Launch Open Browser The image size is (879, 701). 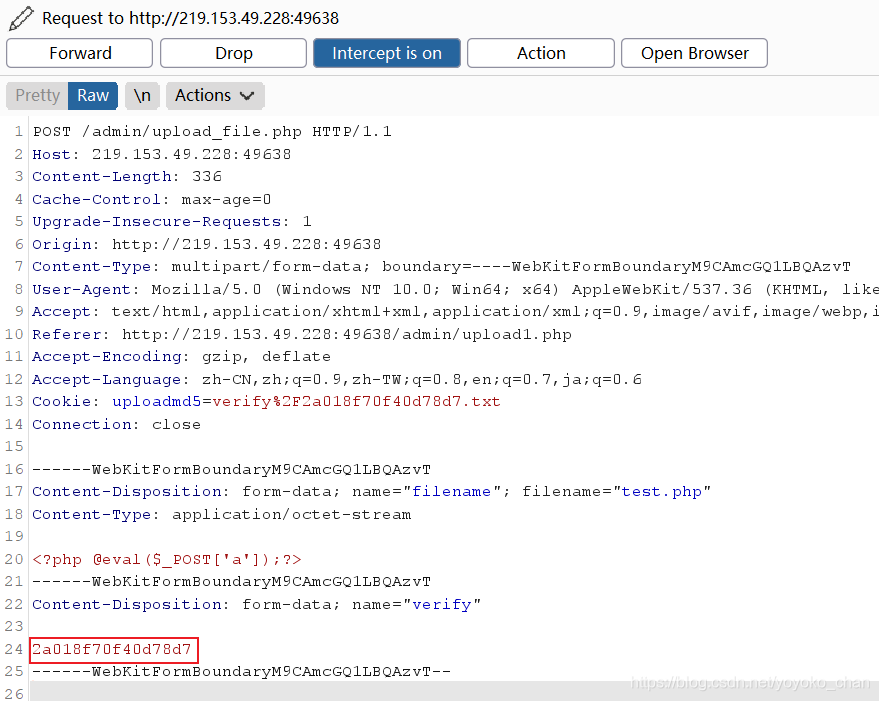click(695, 53)
